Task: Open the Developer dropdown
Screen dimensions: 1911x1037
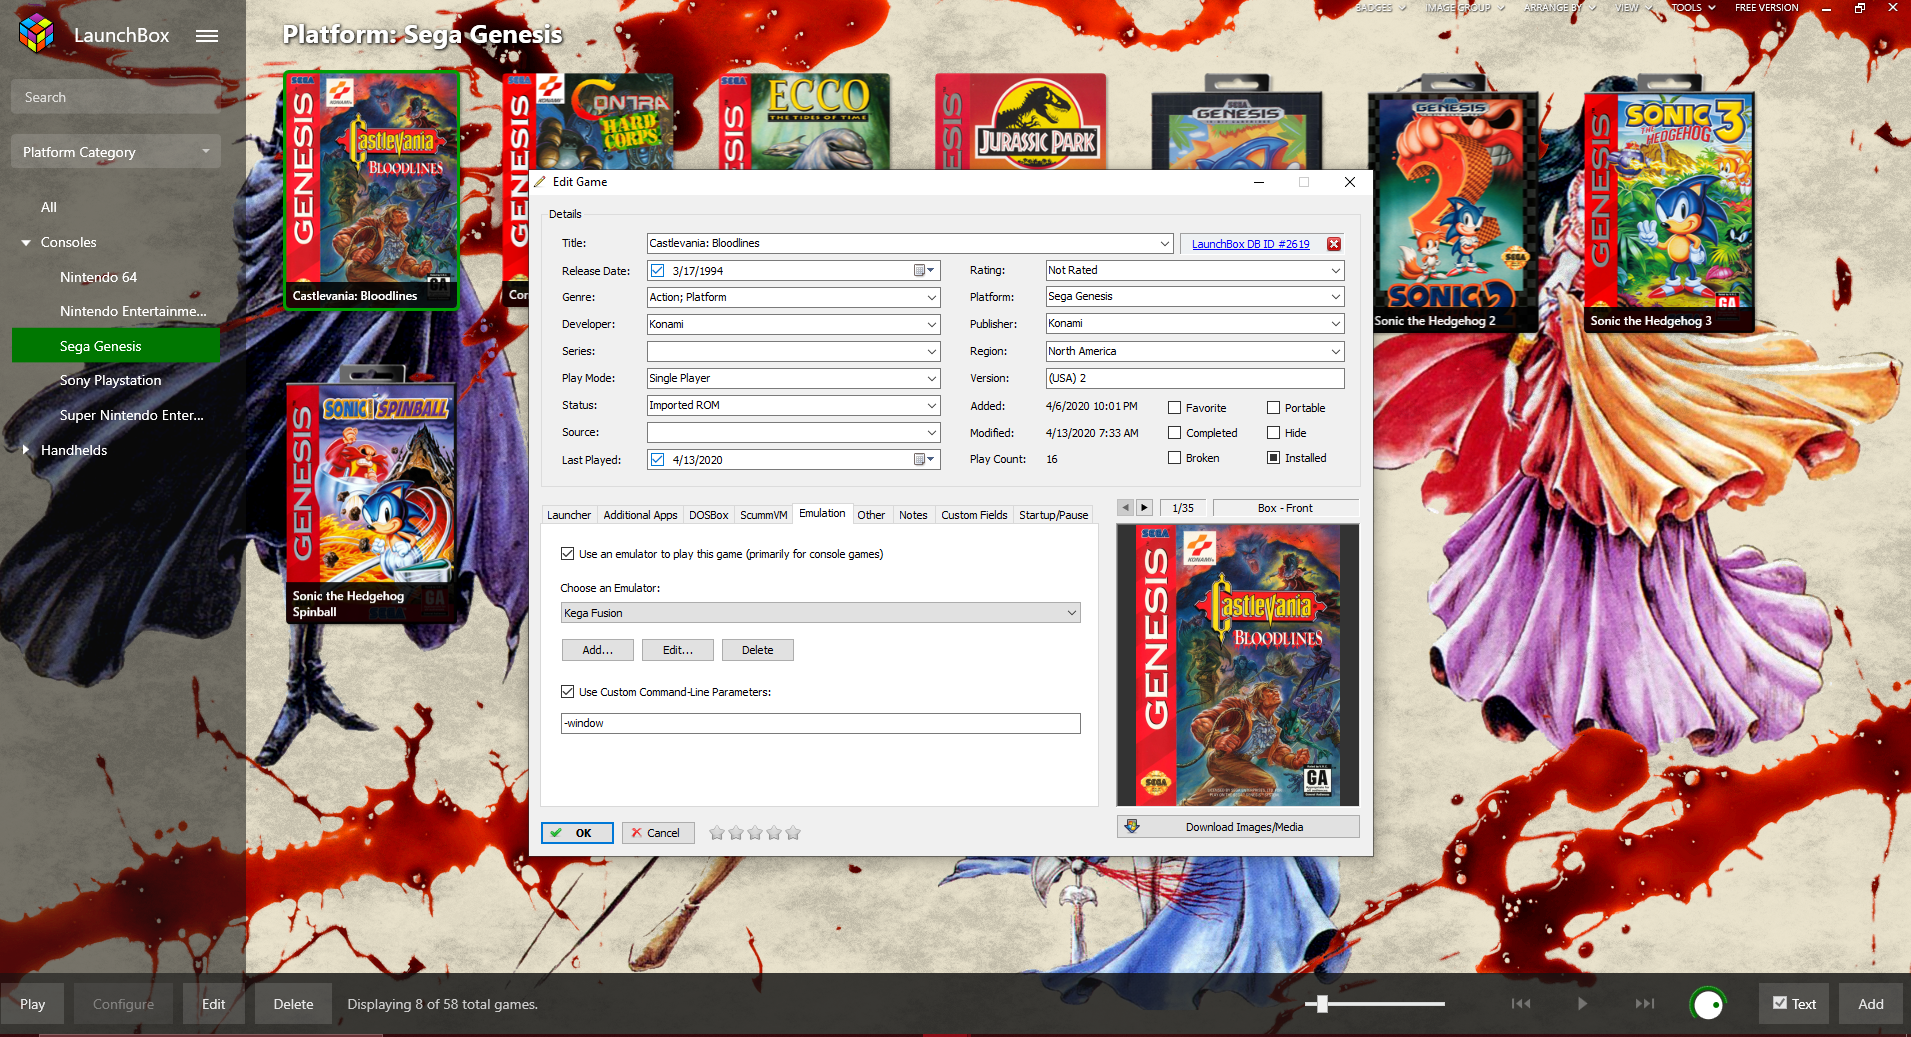Action: click(932, 325)
